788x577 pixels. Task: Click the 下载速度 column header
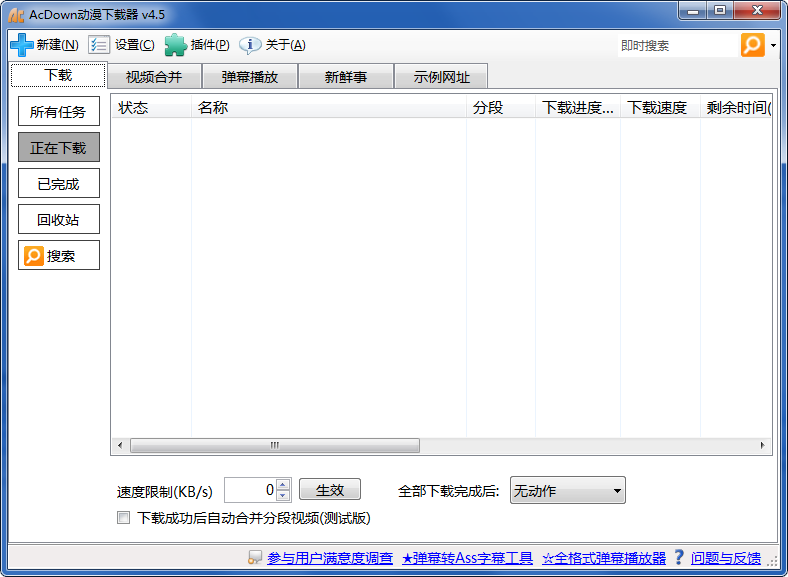(x=660, y=108)
